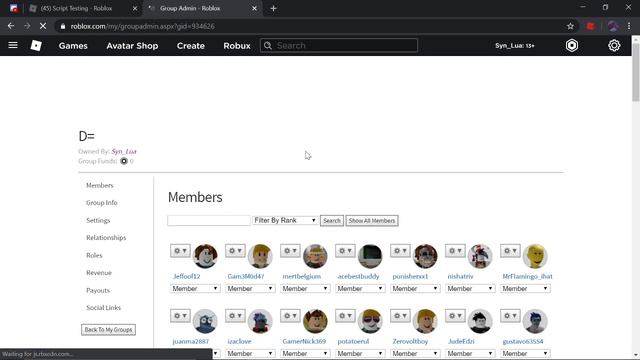Open Social Links in the sidebar
The width and height of the screenshot is (640, 360).
[x=103, y=308]
